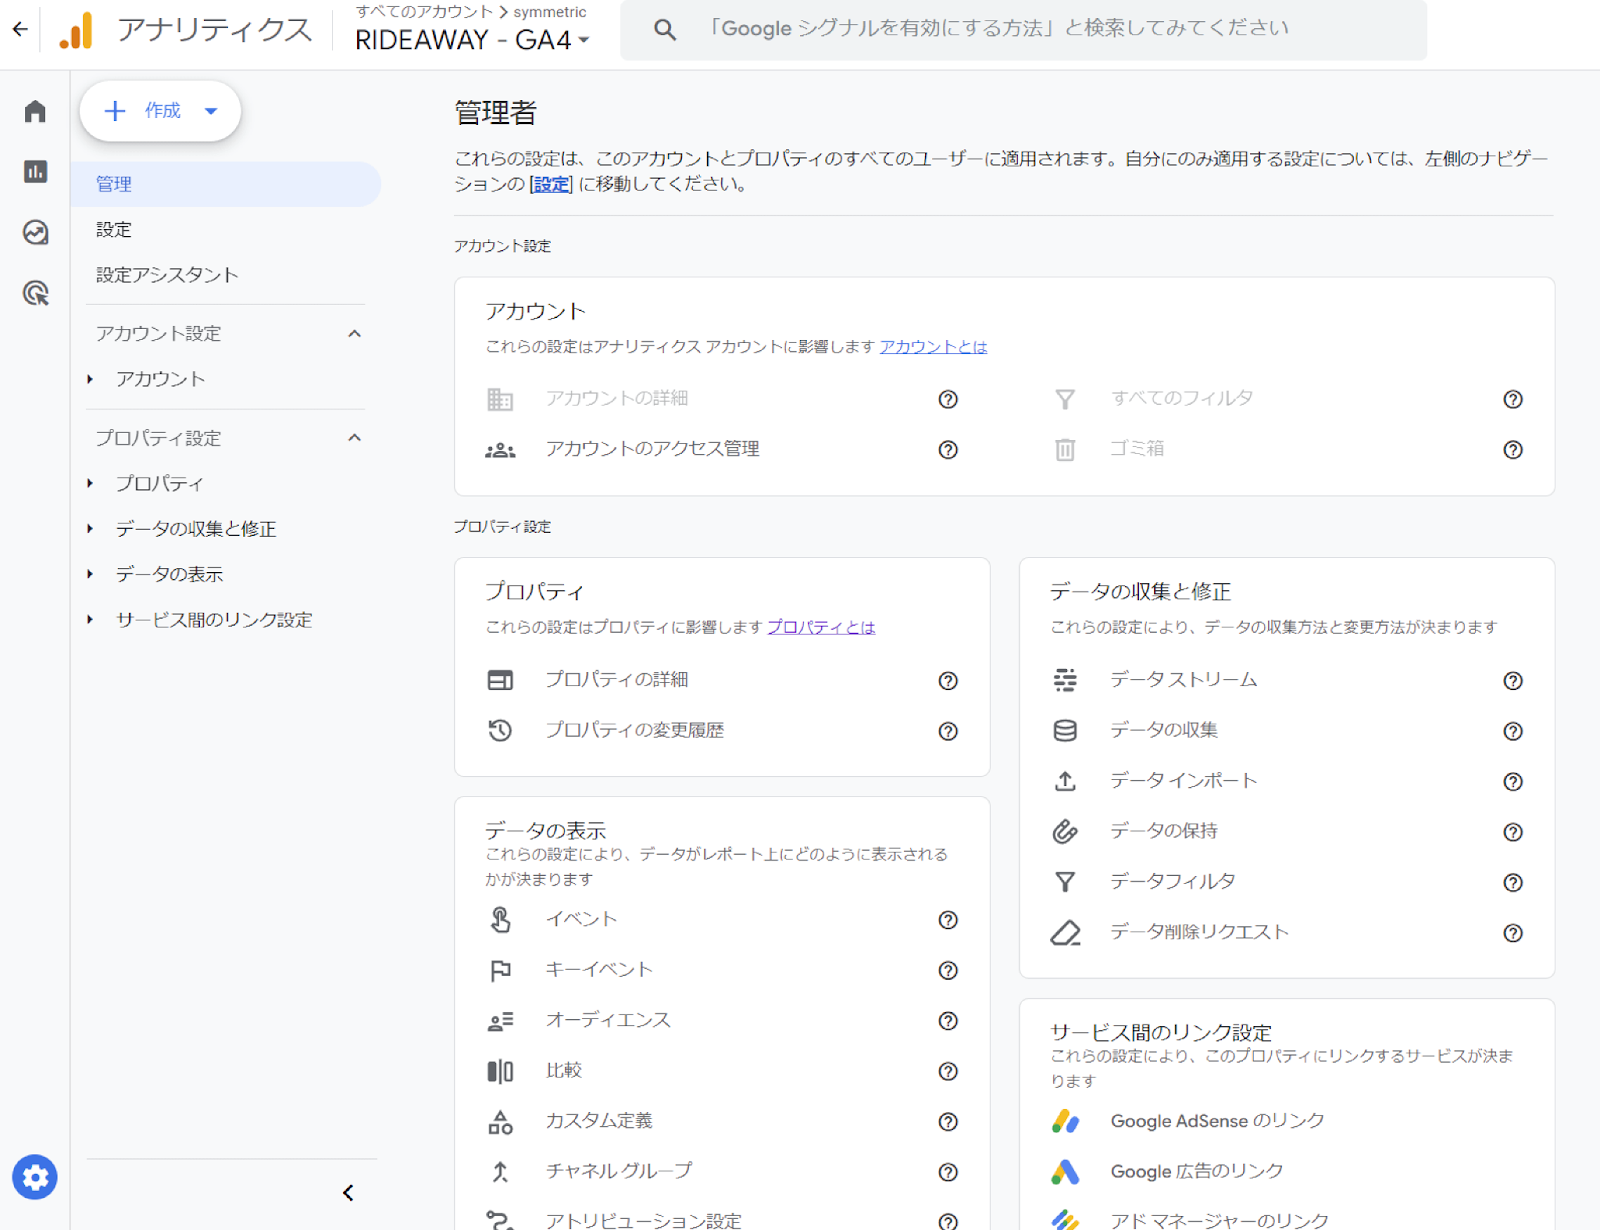Help icon for アカウントの詳細
Screen dimensions: 1600x1230
click(948, 399)
